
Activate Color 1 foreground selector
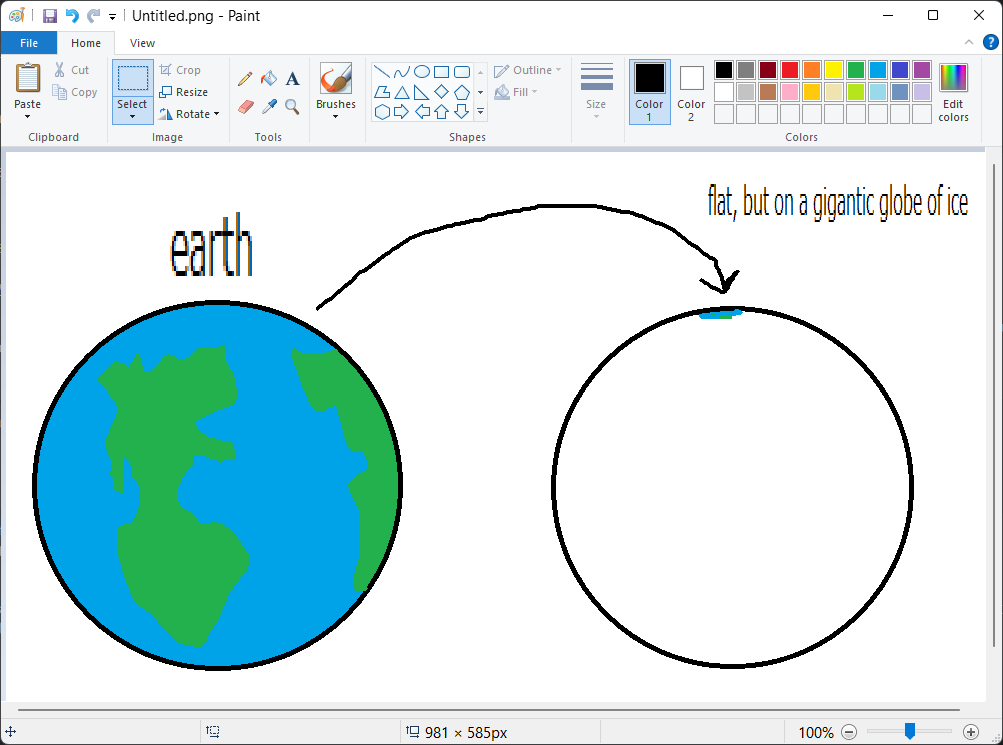649,92
